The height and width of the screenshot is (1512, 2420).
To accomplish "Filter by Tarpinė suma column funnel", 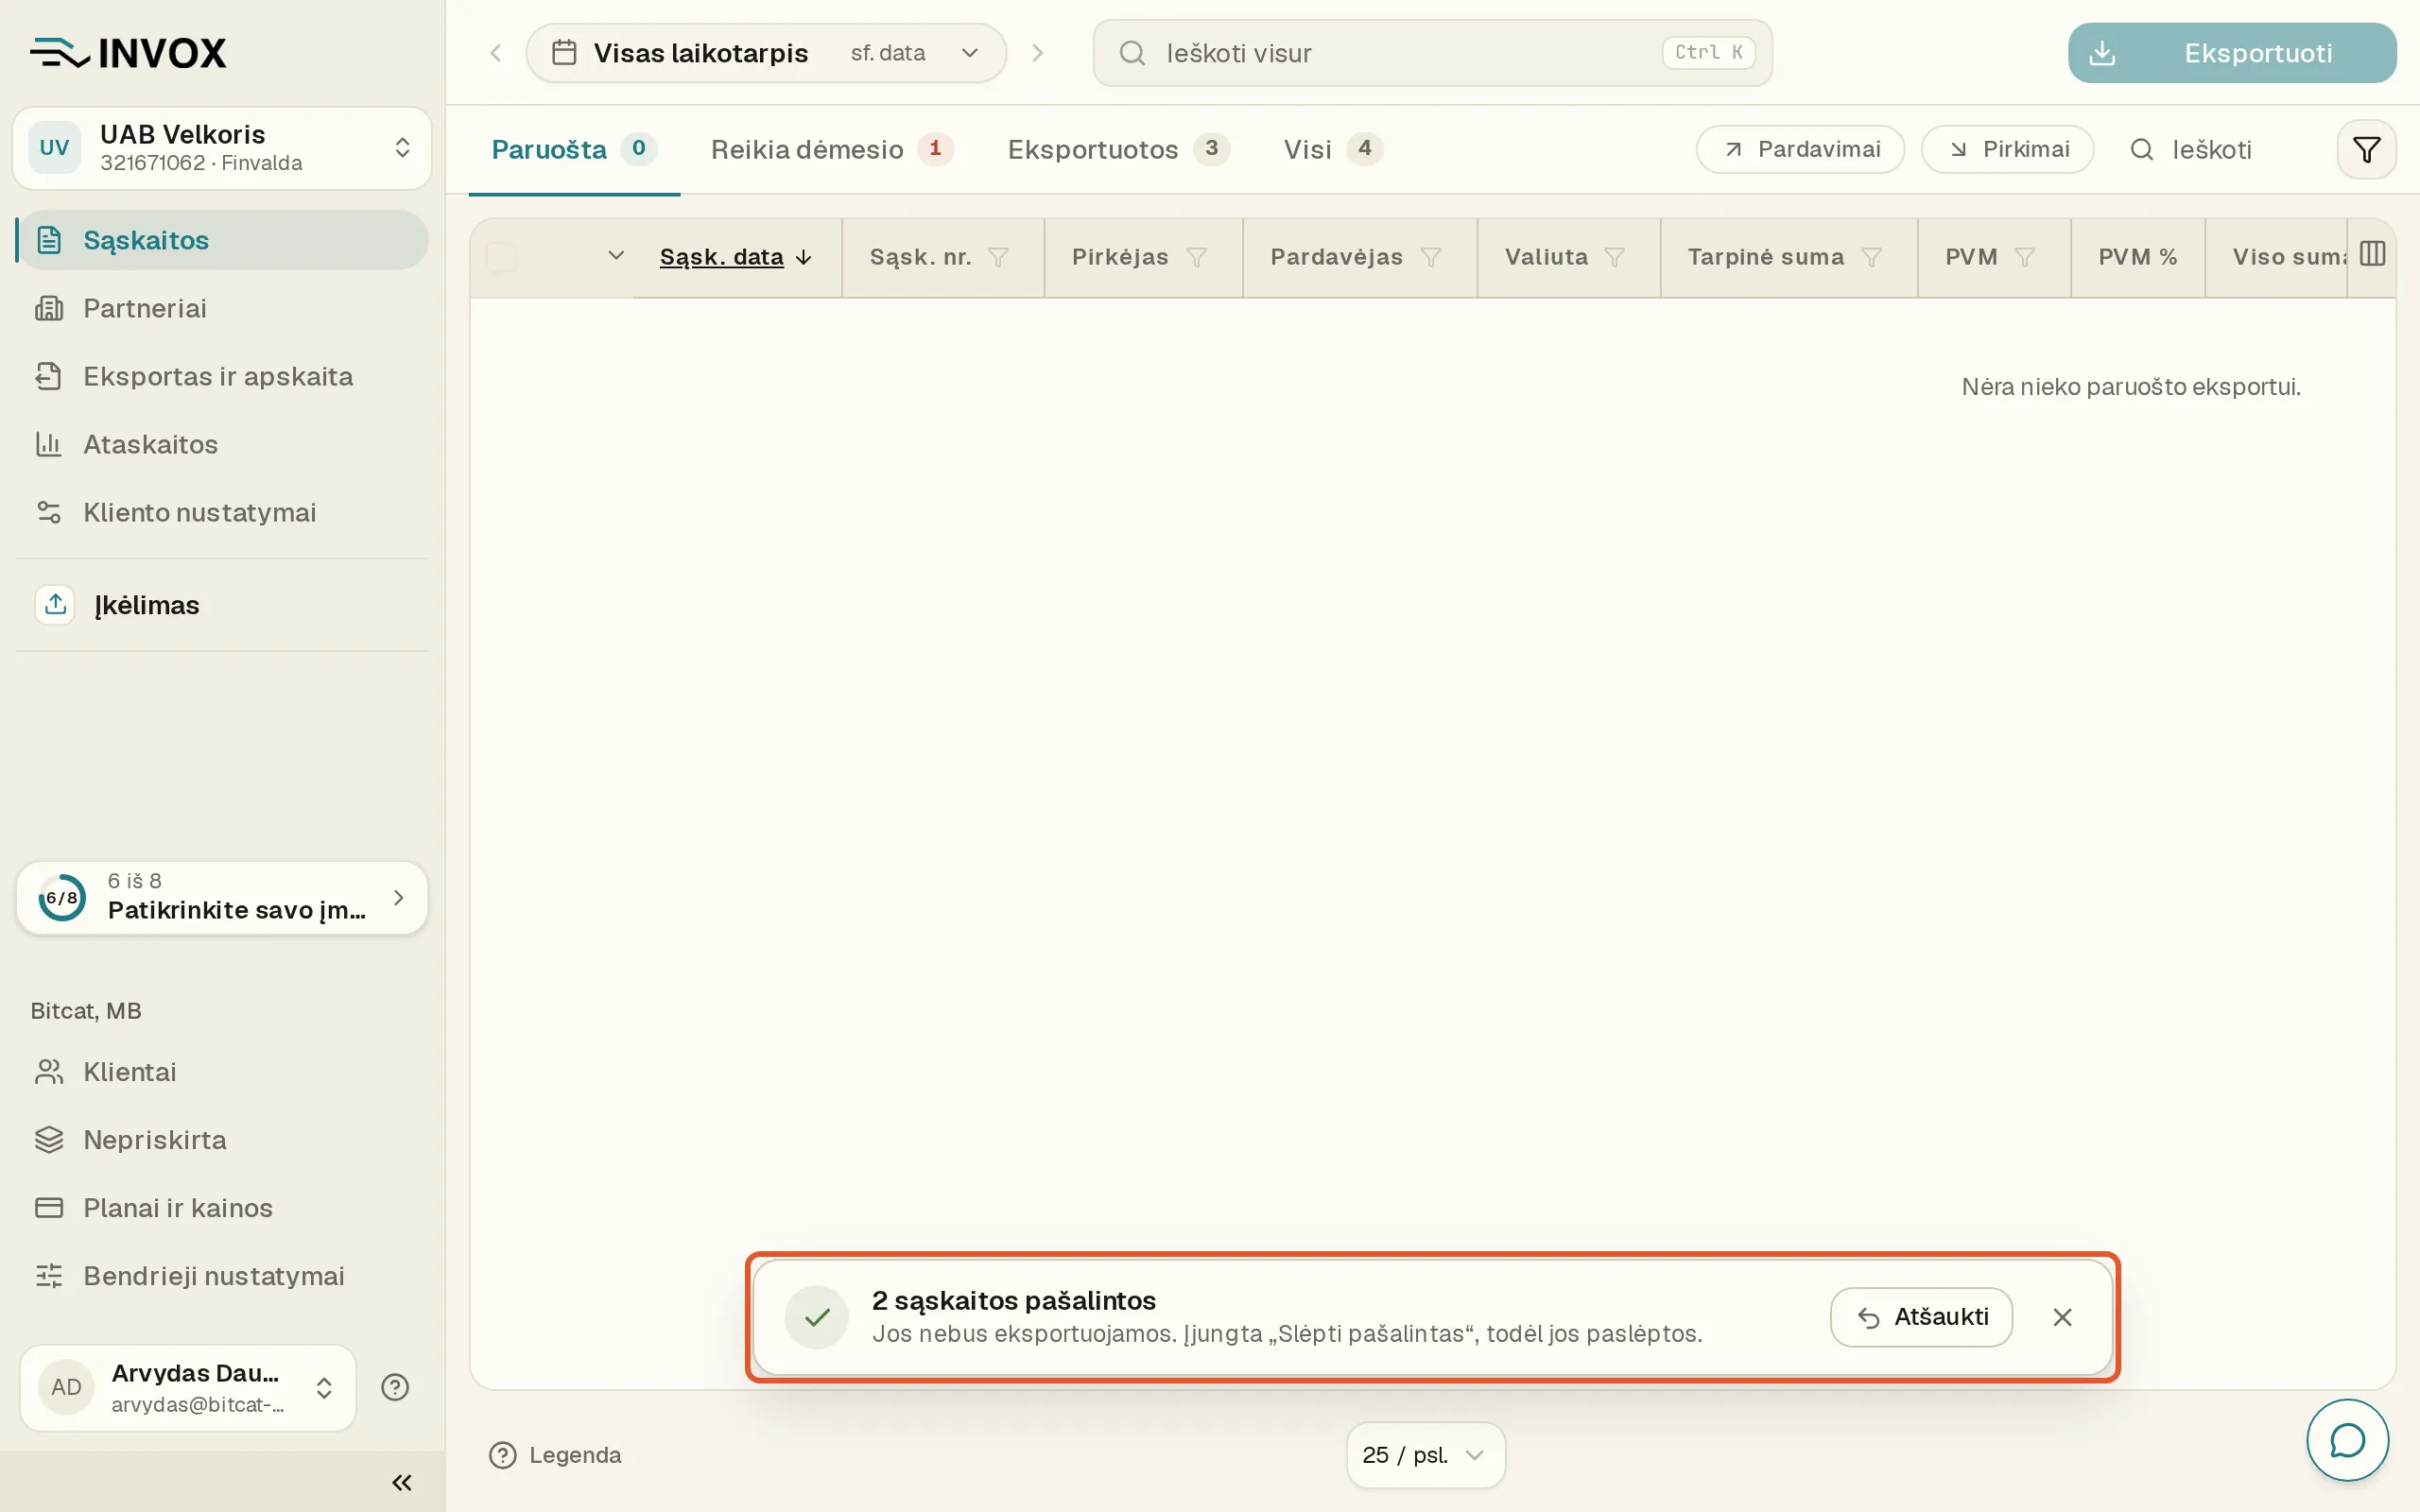I will pos(1872,258).
